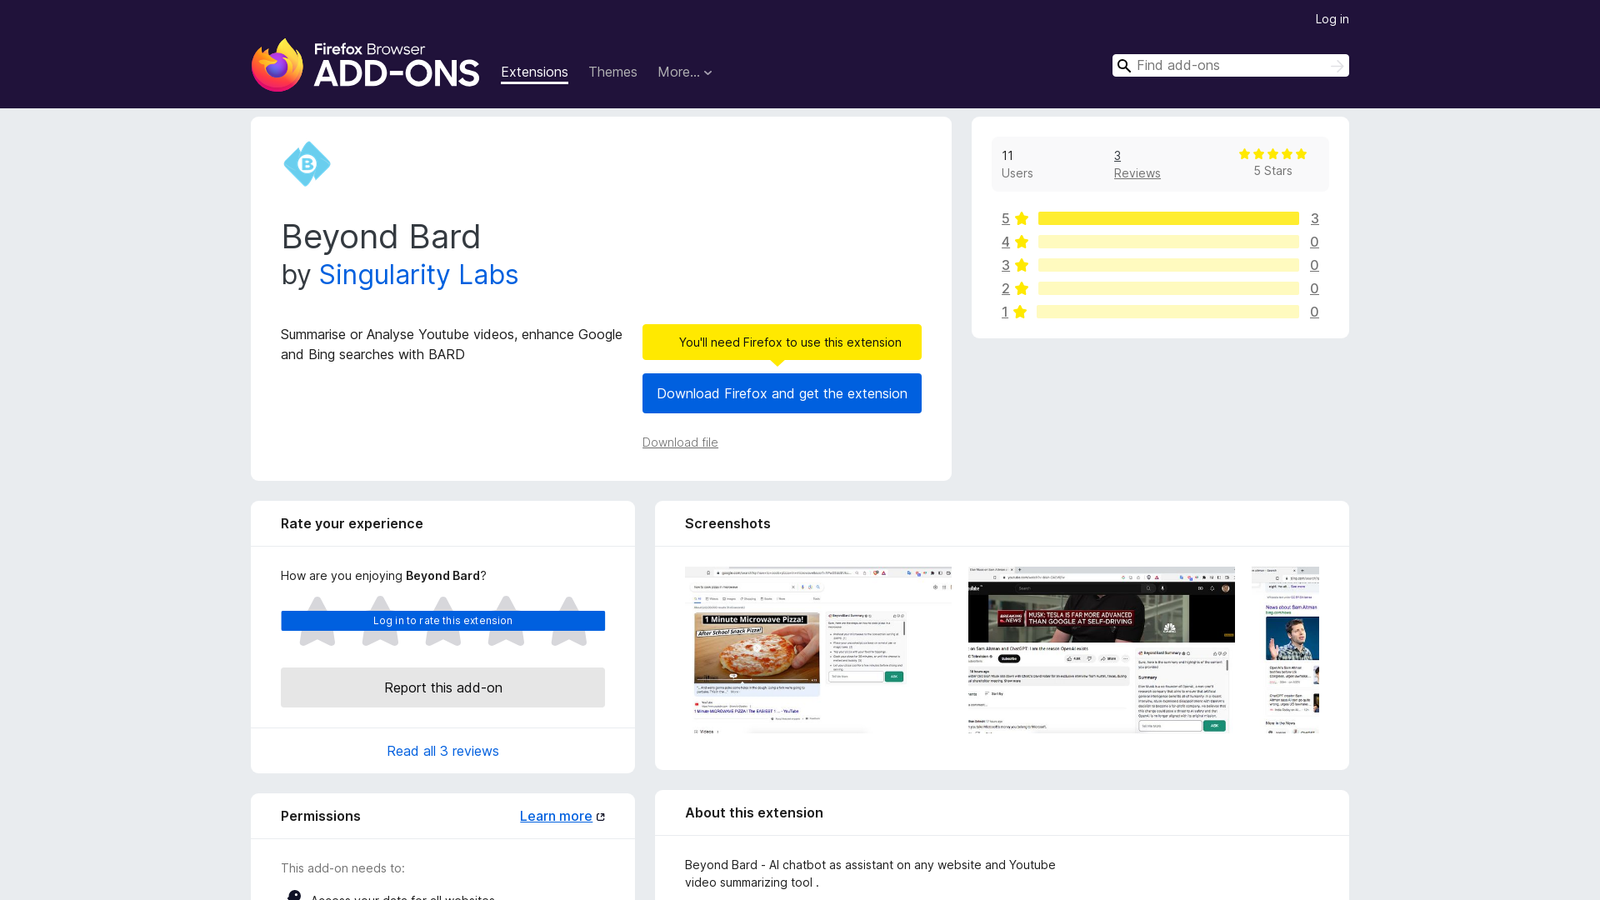Click the 4-star rating bar

(x=1168, y=242)
